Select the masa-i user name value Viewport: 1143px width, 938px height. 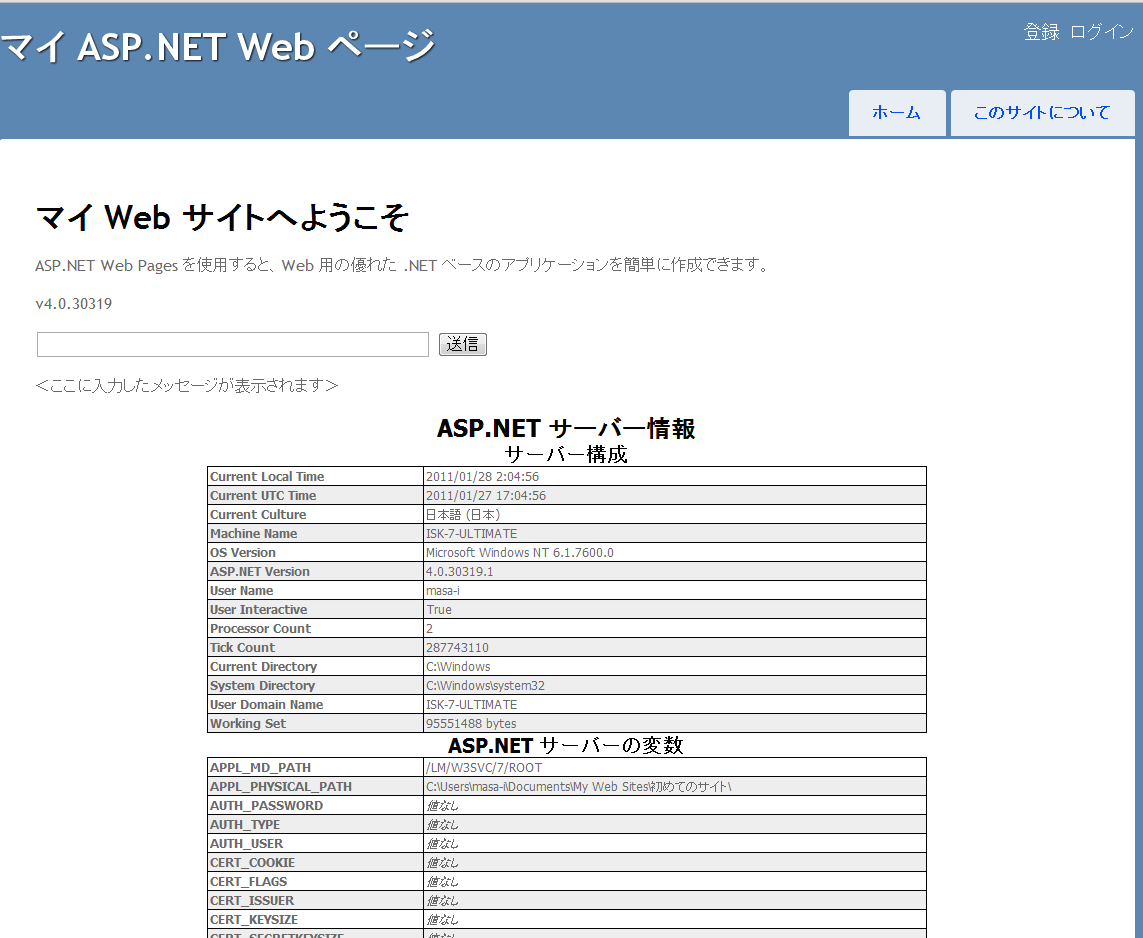pos(442,590)
